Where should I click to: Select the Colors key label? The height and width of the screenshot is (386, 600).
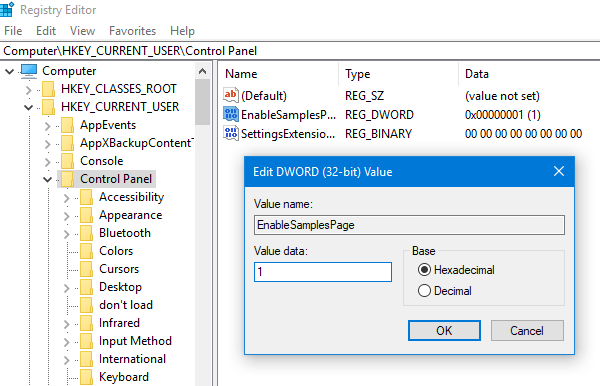pos(116,251)
